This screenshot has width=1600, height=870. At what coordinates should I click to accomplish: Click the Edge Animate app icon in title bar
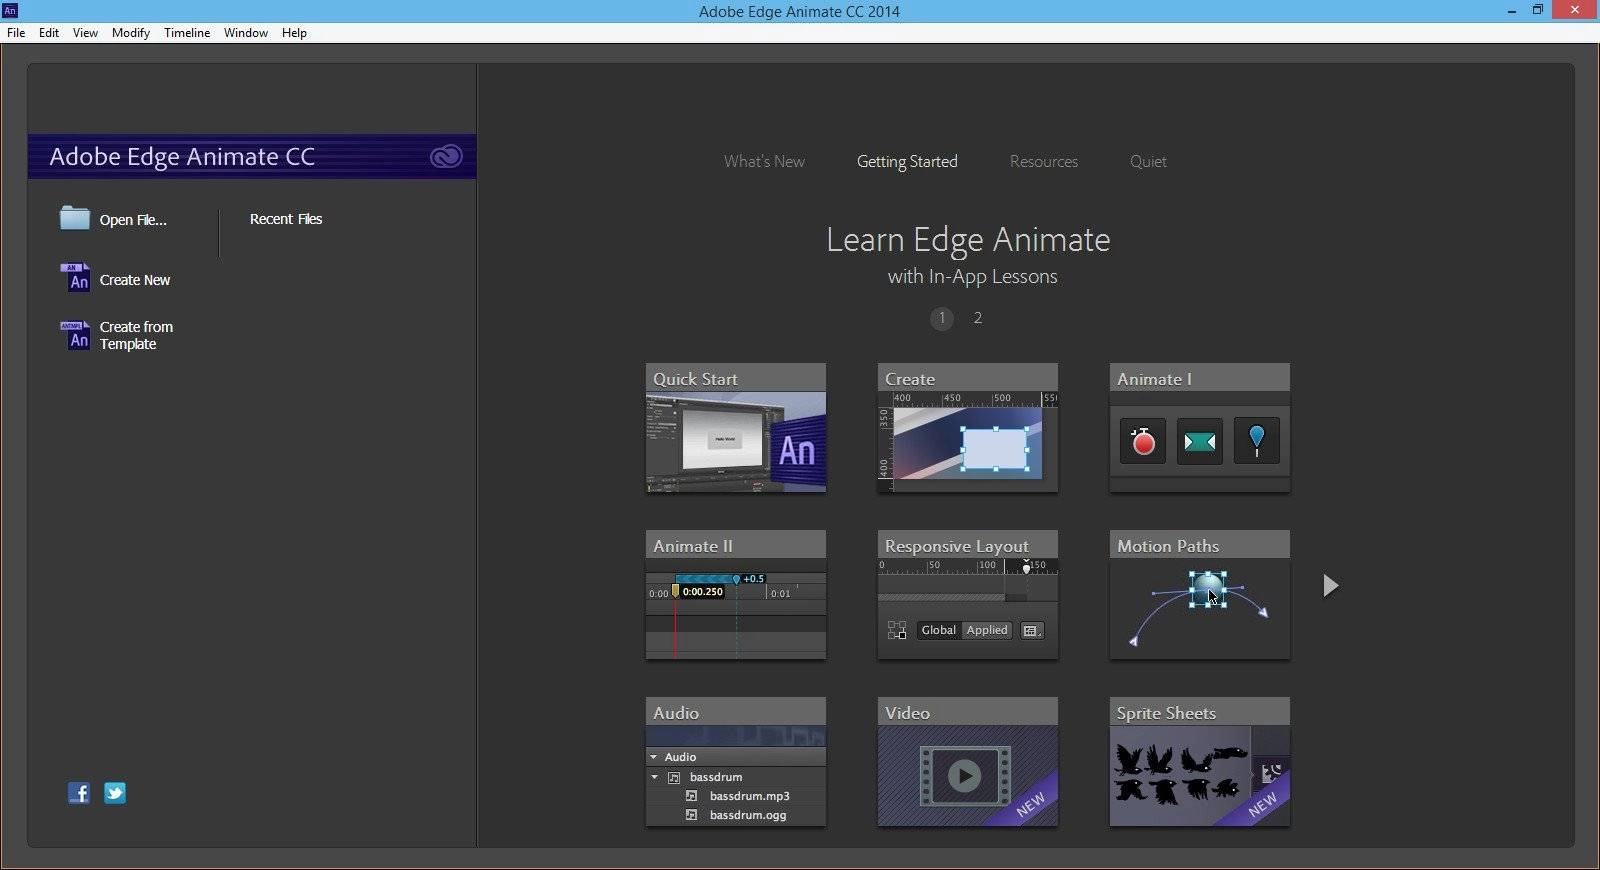coord(10,10)
